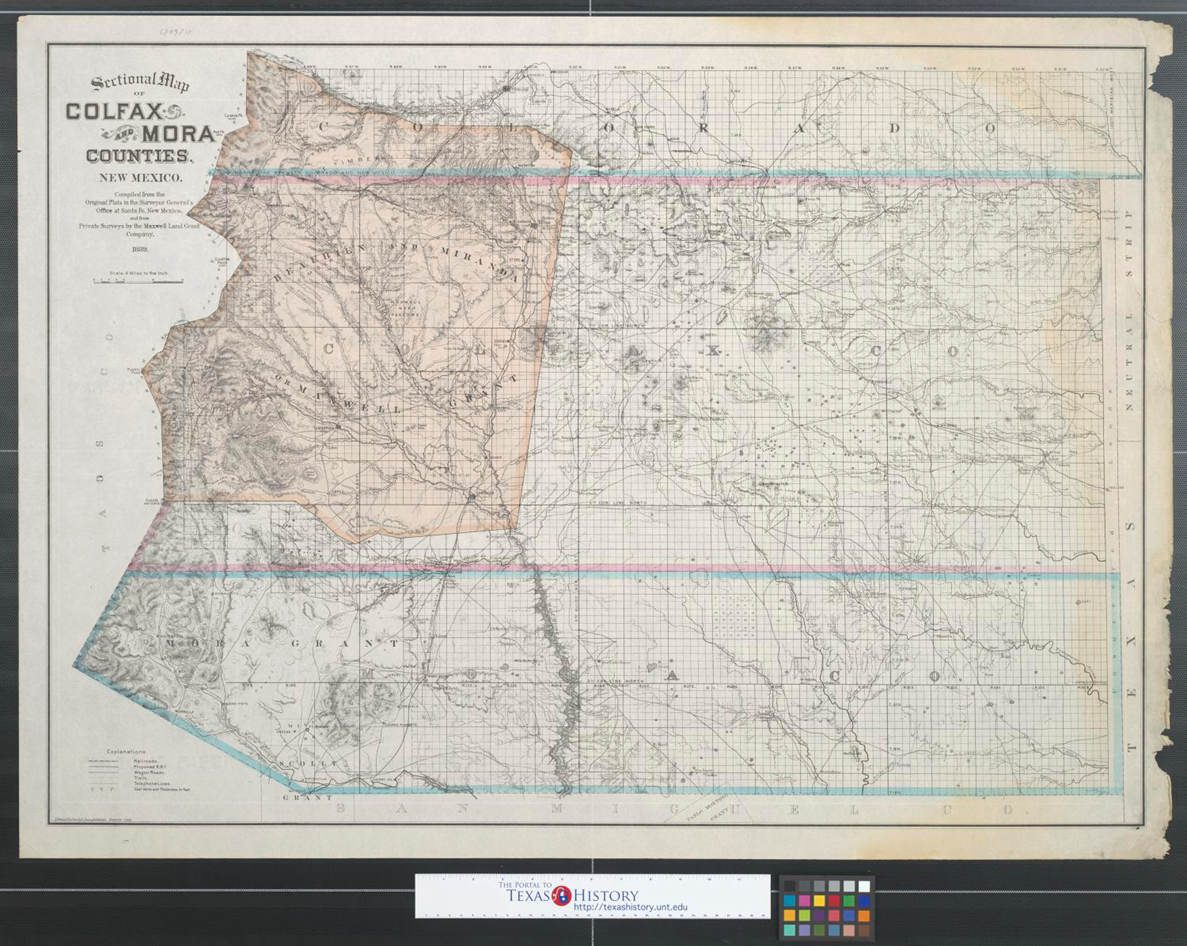The height and width of the screenshot is (946, 1187).
Task: Click the brown swatch on the color chart
Action: [864, 930]
